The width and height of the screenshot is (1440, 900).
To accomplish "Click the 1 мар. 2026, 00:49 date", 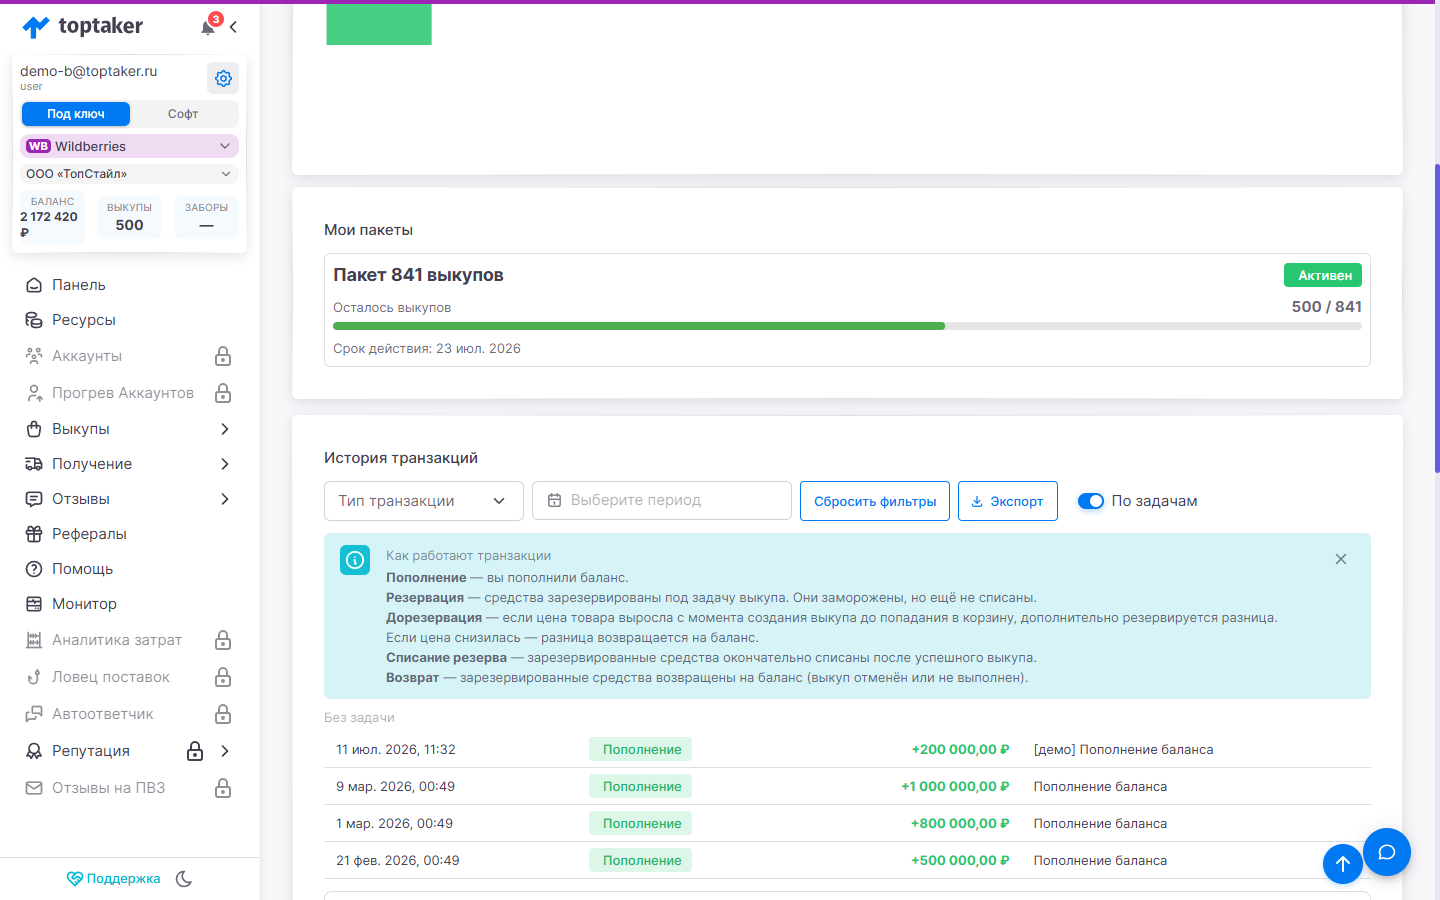I will click(x=395, y=823).
